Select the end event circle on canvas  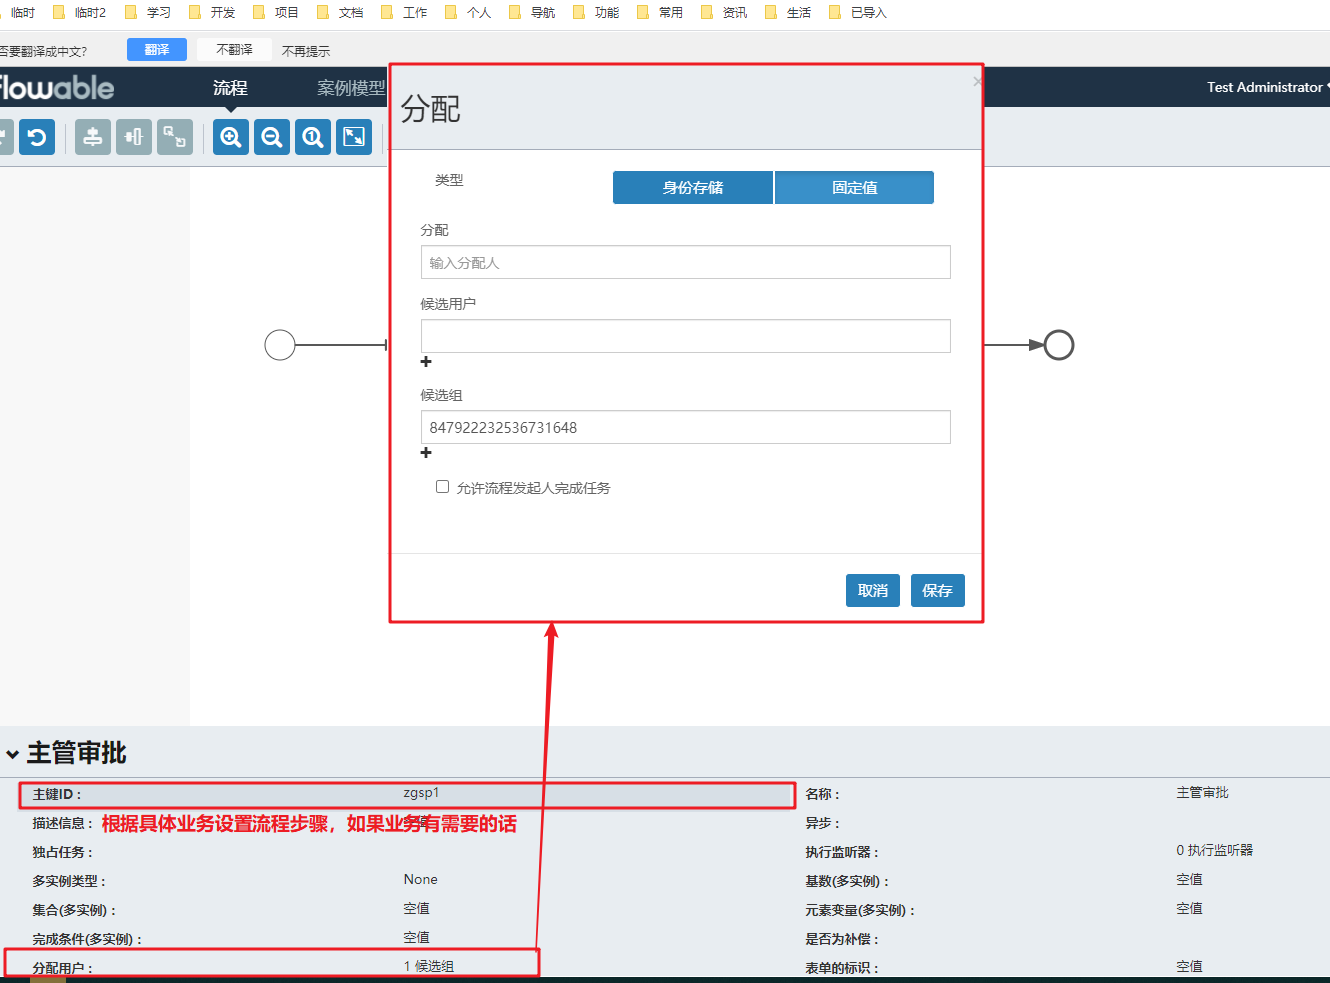coord(1059,345)
